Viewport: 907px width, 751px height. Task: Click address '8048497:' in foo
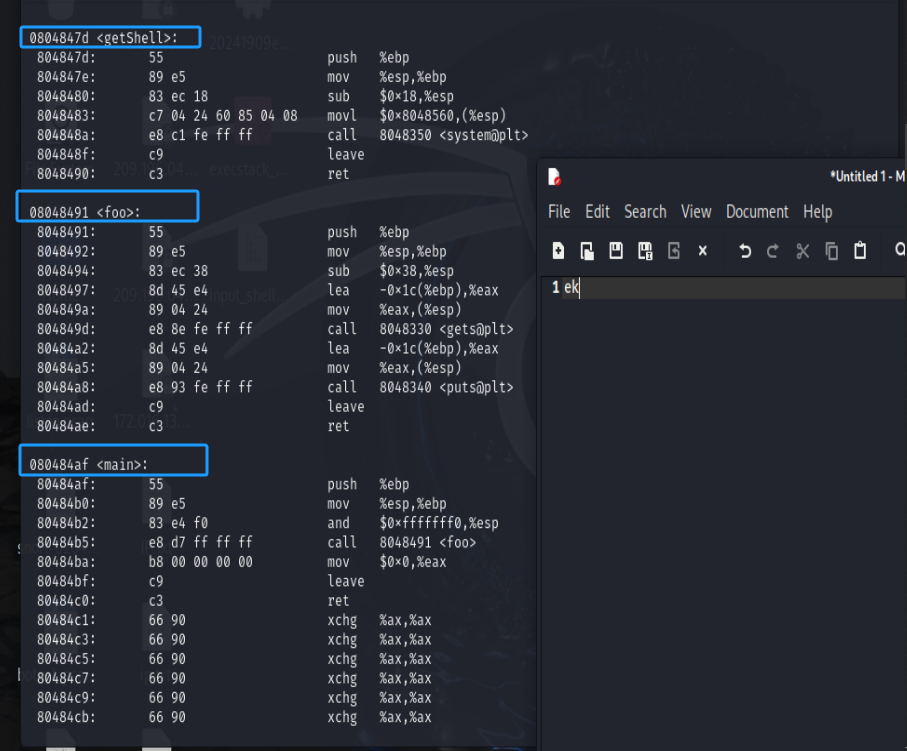coord(66,290)
